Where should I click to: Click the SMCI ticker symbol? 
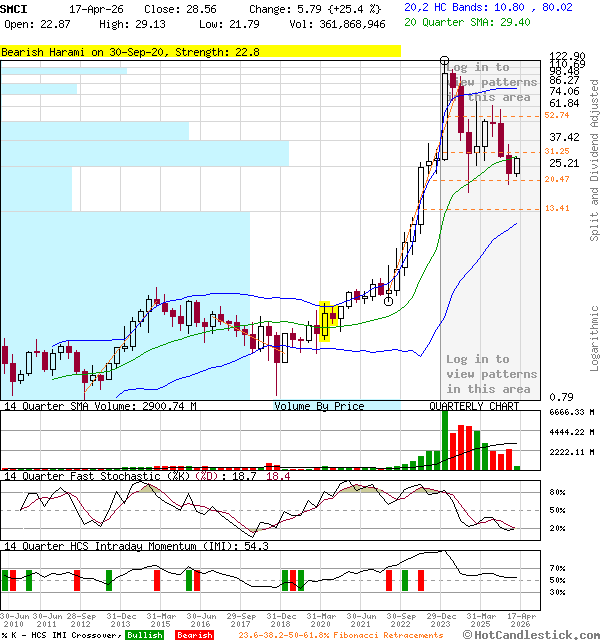14,8
